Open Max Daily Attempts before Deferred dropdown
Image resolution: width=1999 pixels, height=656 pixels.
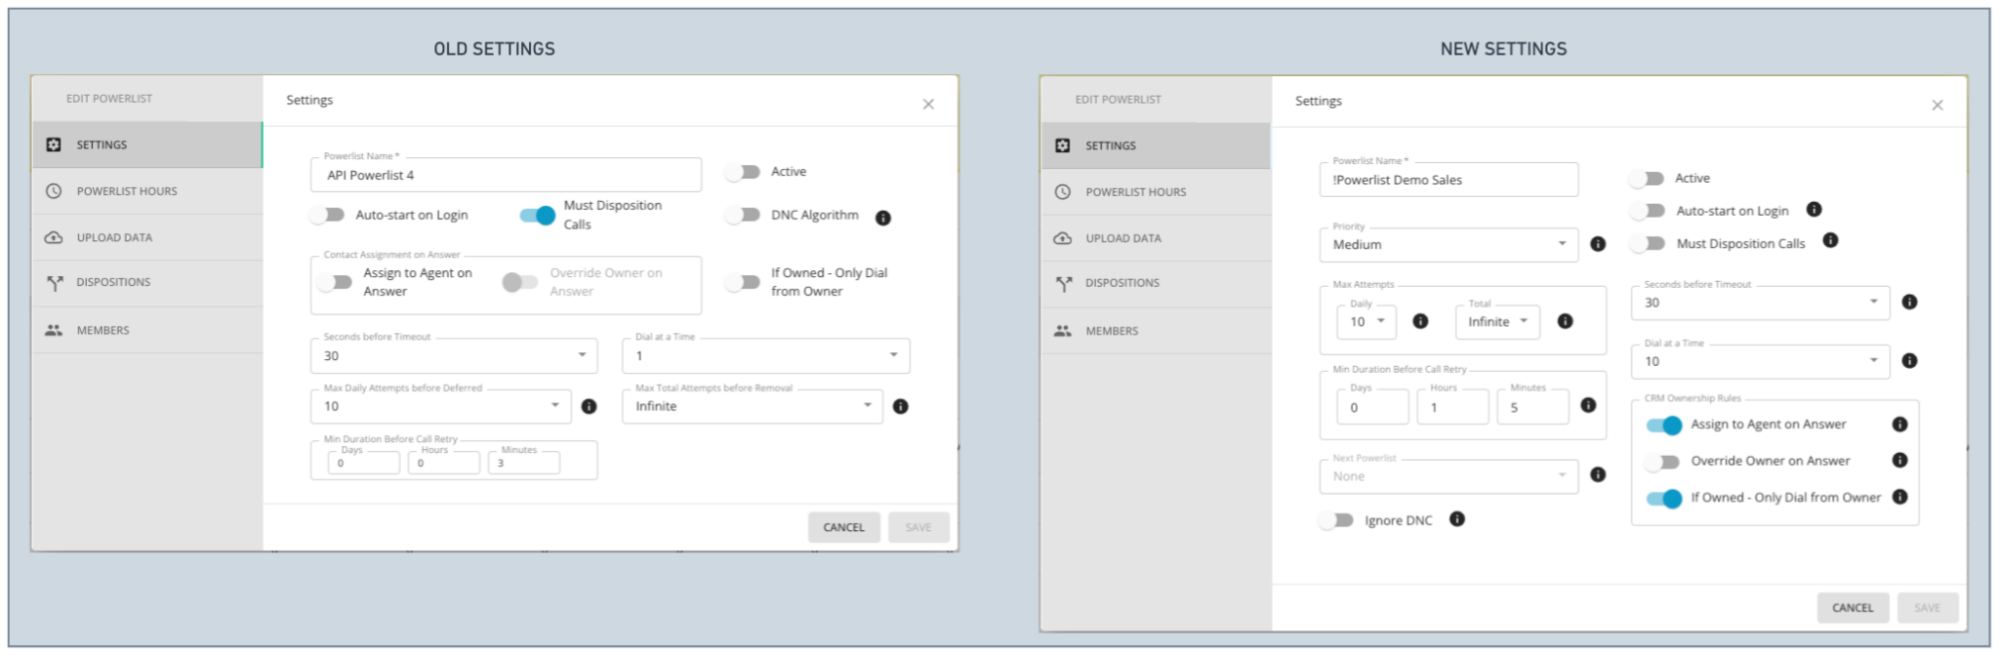pos(441,406)
